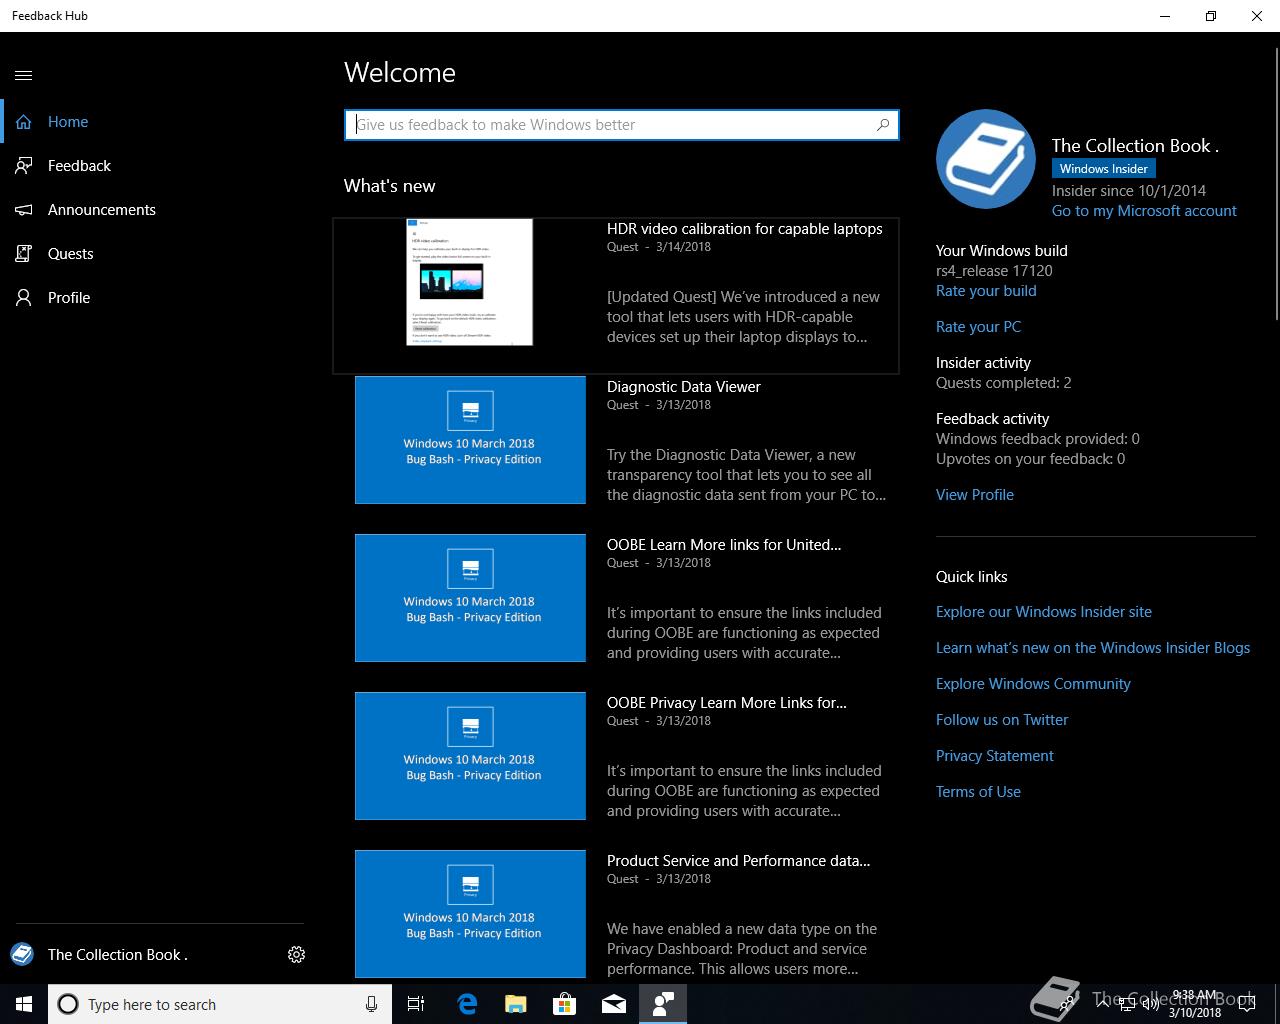Screen dimensions: 1280x1024
Task: Click The Collection Book account name
Action: pyautogui.click(x=118, y=955)
